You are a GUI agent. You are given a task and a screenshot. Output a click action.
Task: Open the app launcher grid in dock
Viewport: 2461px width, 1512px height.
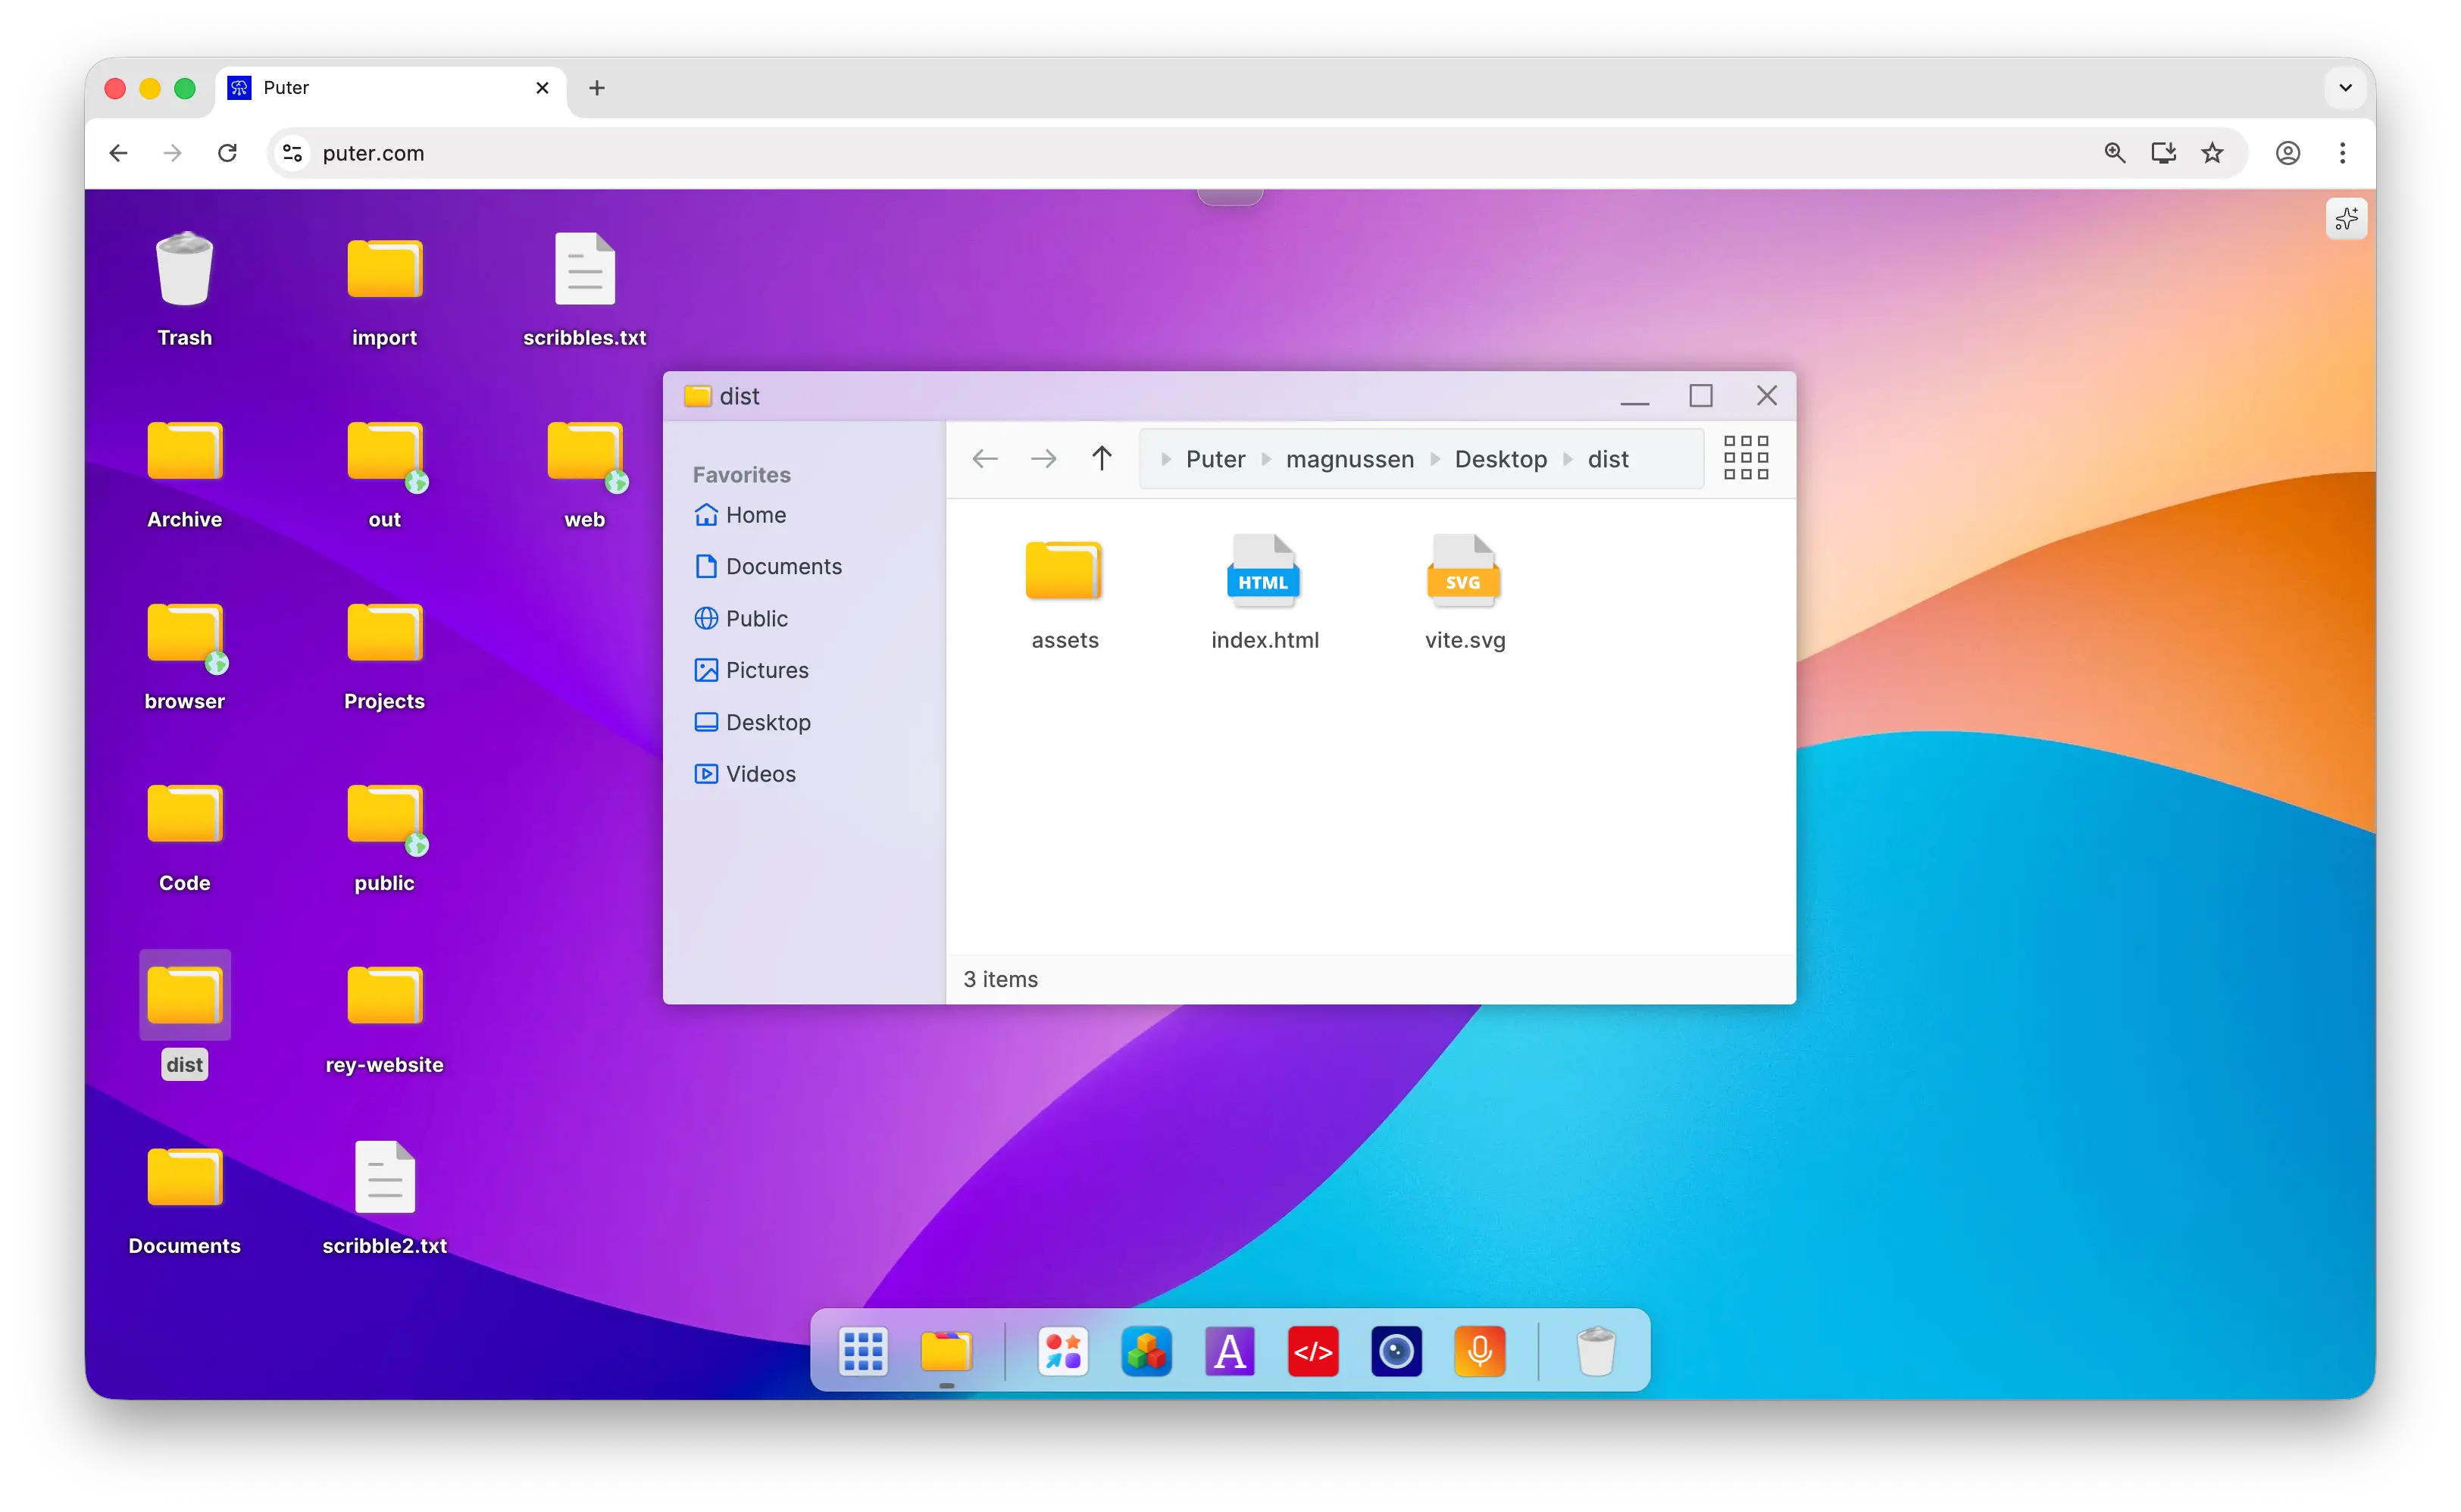point(863,1352)
